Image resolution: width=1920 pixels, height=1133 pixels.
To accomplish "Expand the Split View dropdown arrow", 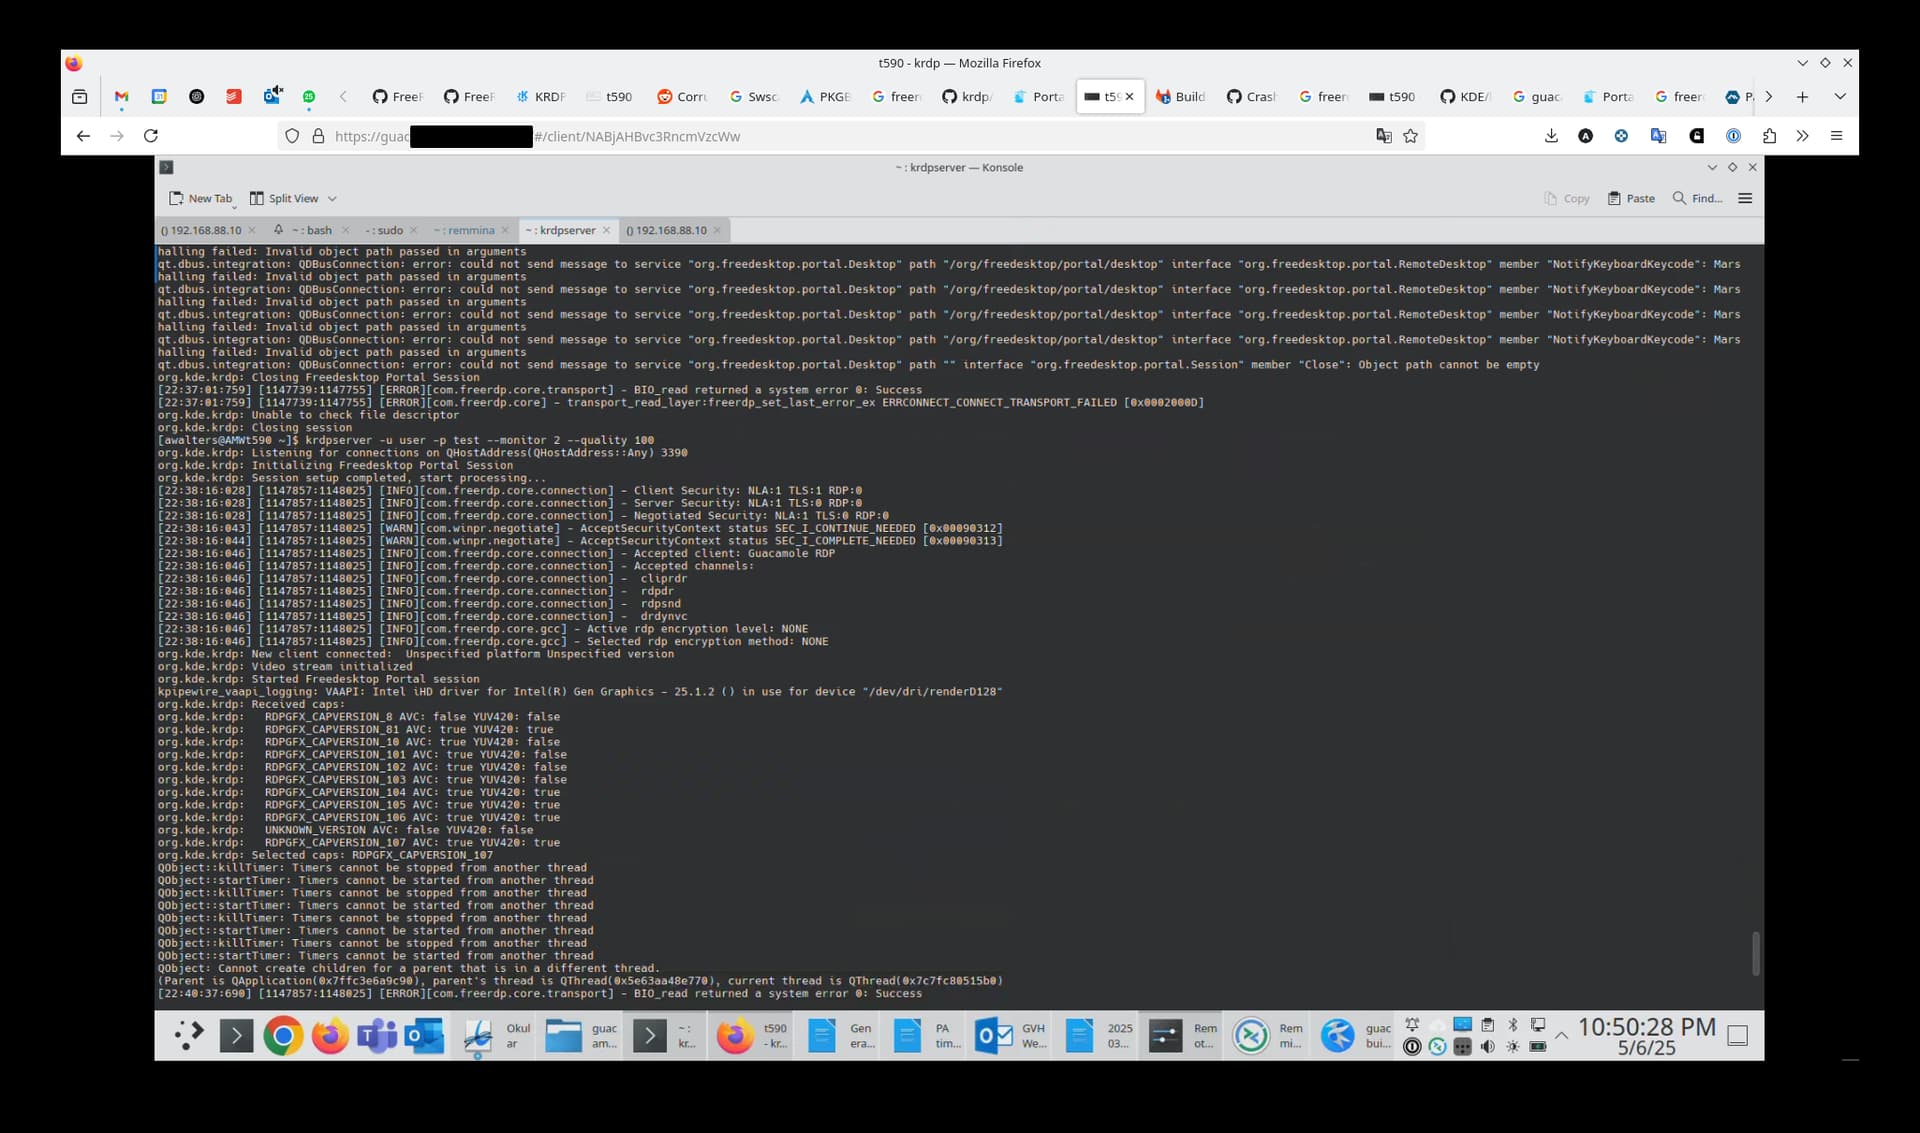I will 332,198.
